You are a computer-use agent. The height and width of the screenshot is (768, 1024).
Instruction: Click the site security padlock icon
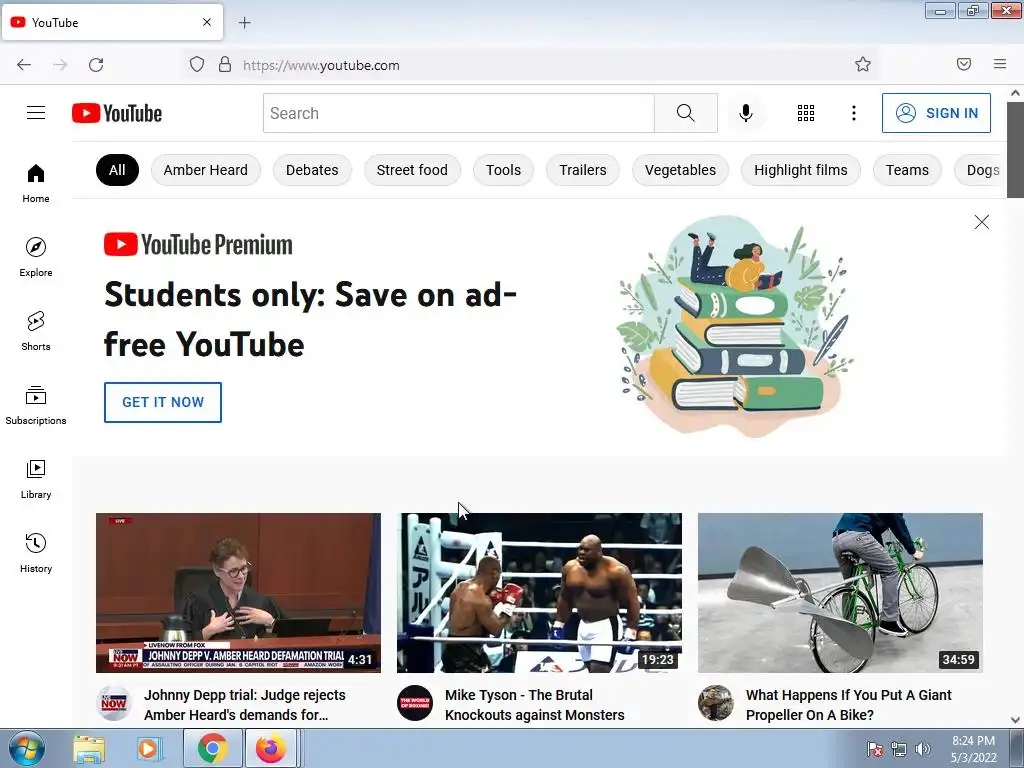[x=225, y=65]
